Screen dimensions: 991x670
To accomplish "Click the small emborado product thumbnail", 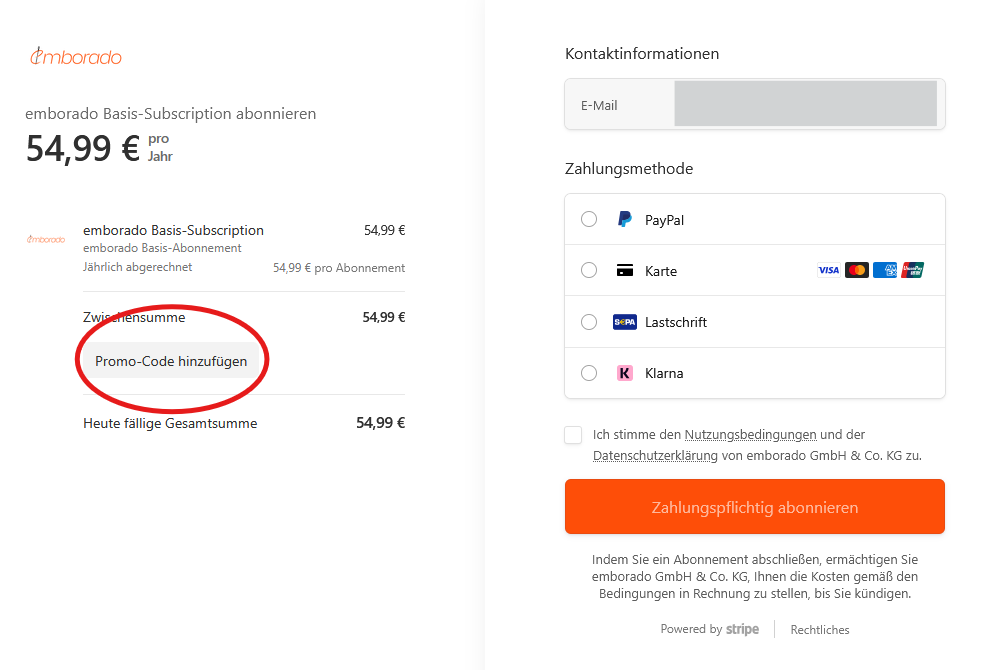I will click(x=46, y=239).
